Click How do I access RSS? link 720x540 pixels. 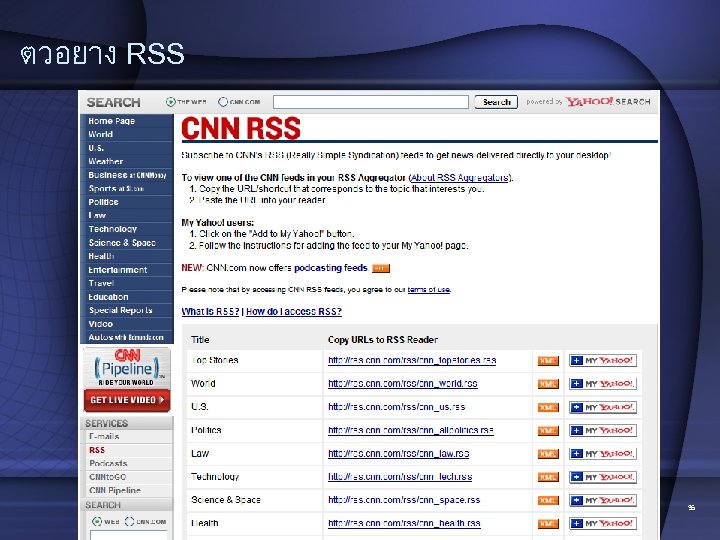294,311
